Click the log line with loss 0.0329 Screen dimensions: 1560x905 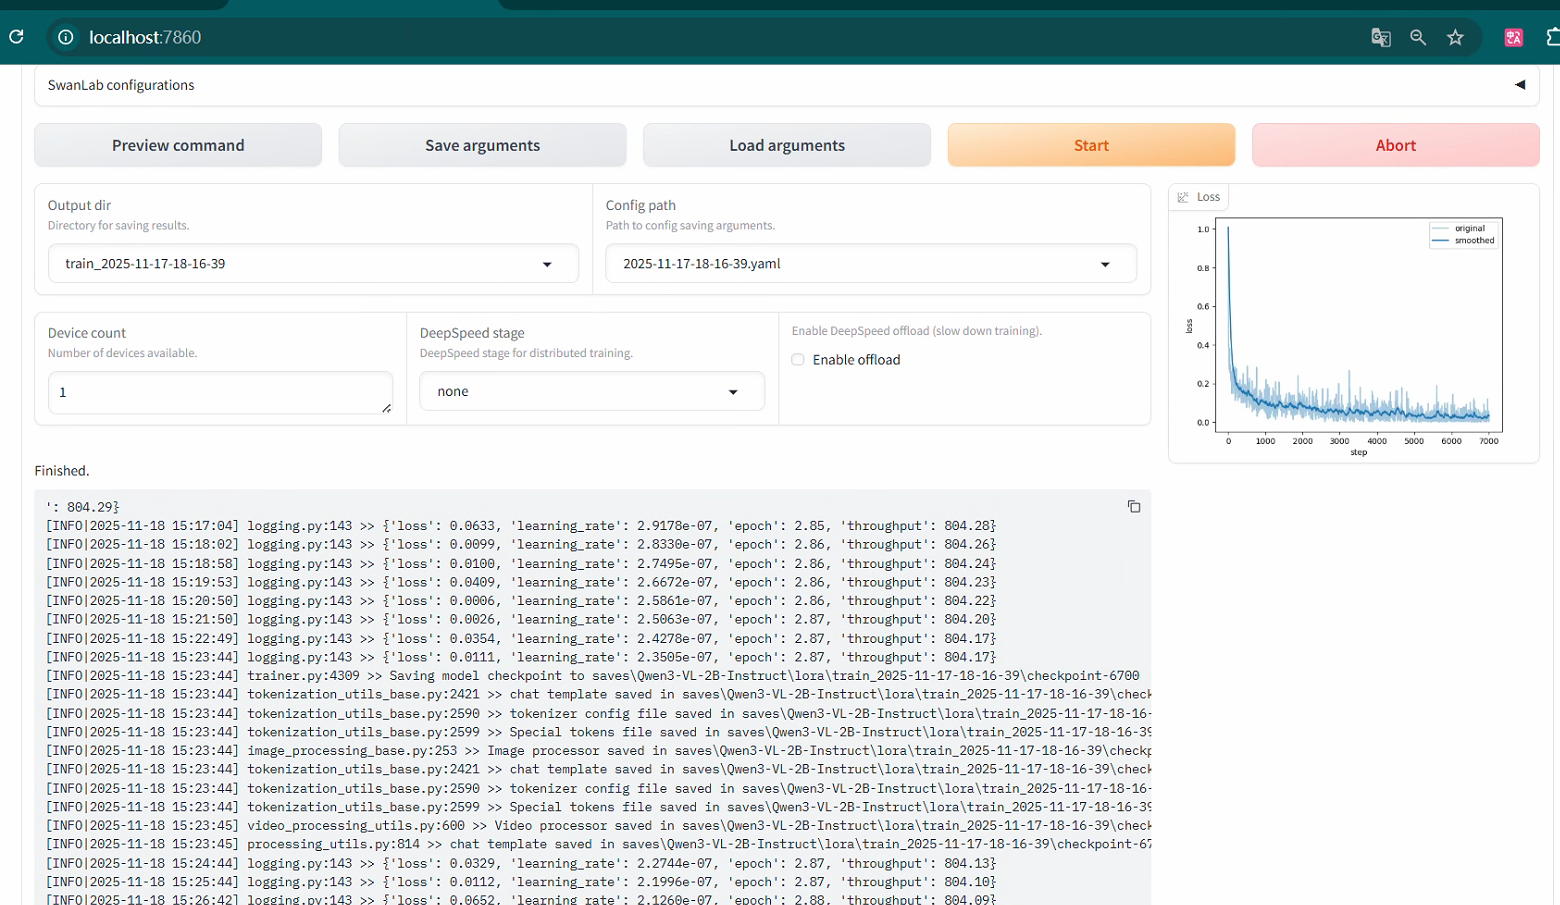pos(521,864)
